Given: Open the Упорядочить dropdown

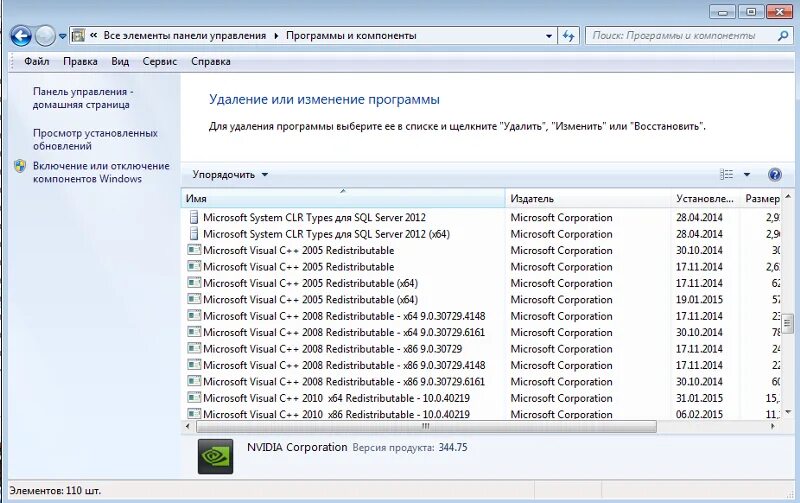Looking at the screenshot, I should click(230, 174).
